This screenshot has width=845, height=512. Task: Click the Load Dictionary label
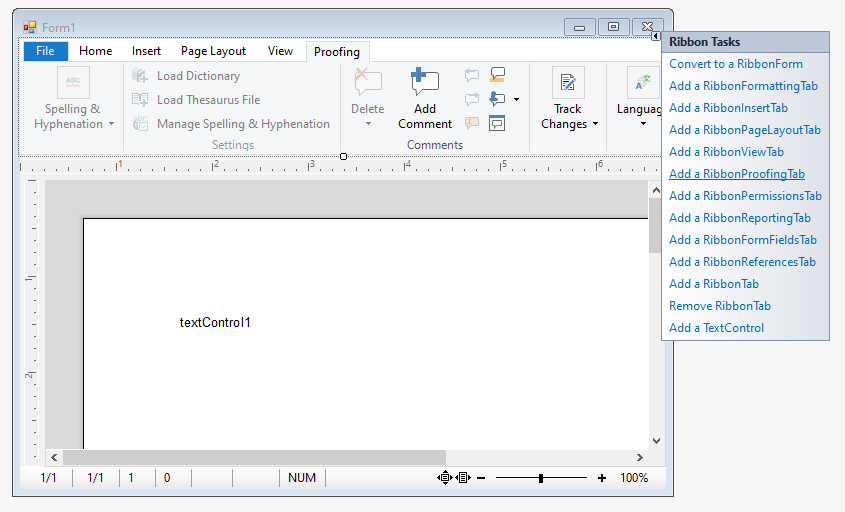tap(198, 76)
